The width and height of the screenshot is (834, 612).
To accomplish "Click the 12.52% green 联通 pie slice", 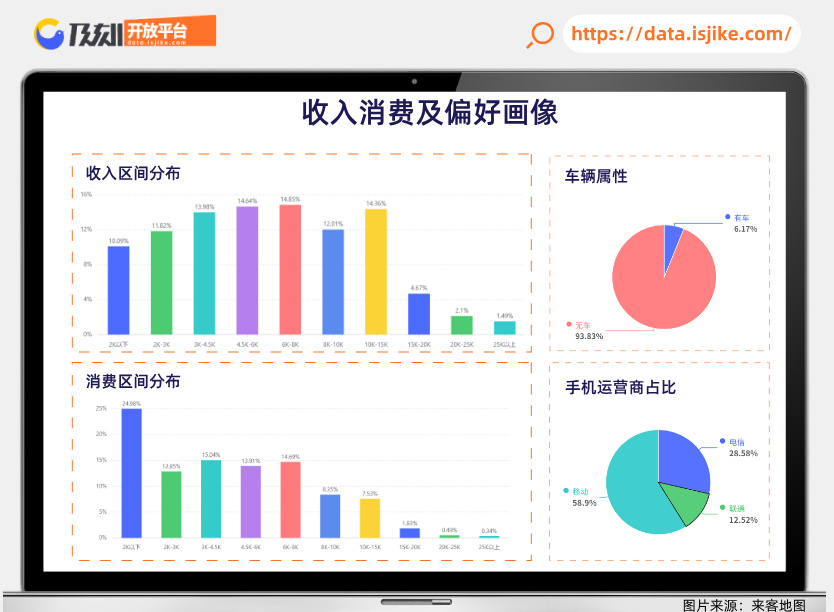I will pos(689,504).
